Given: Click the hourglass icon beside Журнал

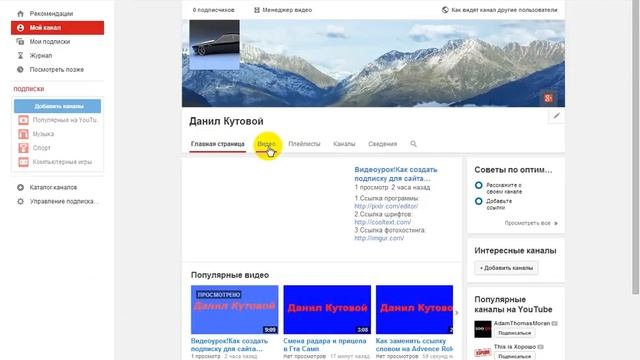Looking at the screenshot, I should (x=20, y=56).
